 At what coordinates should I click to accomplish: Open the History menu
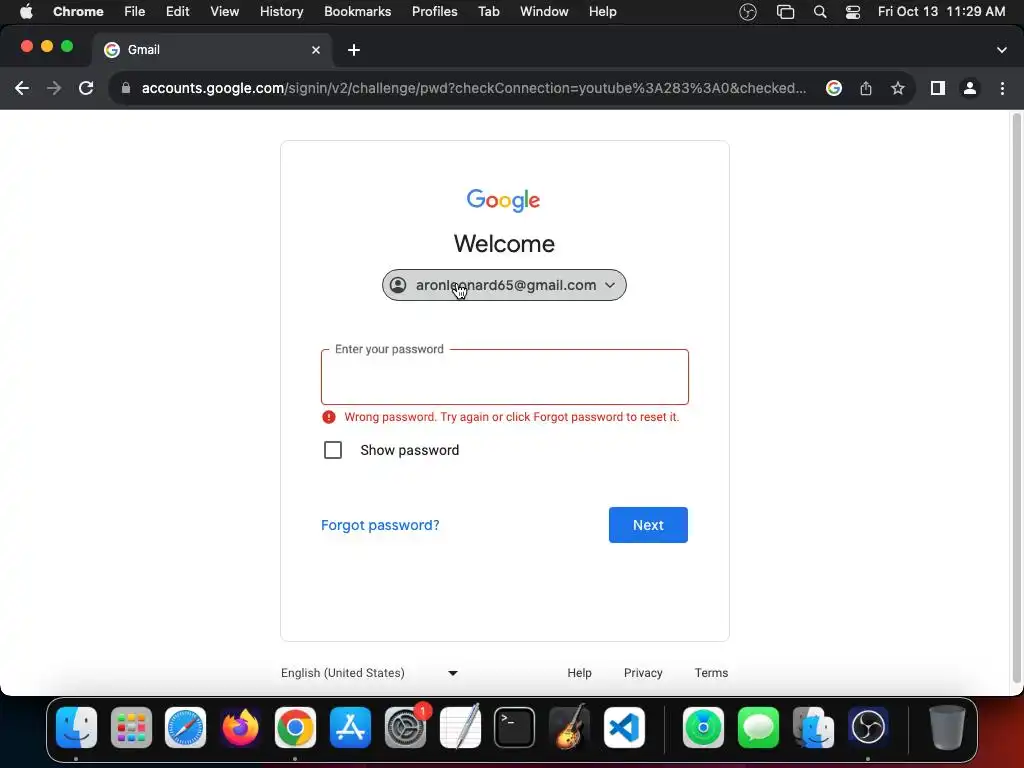281,12
